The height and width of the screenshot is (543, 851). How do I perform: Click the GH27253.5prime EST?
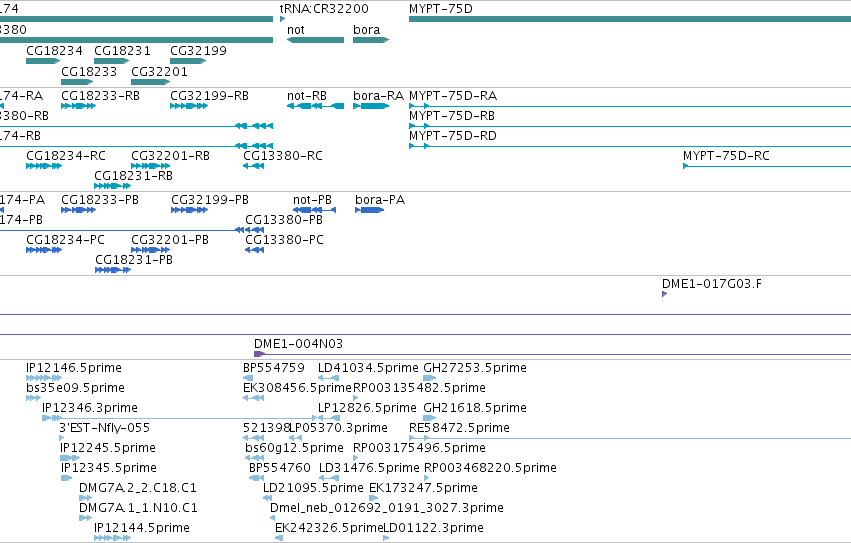(x=430, y=378)
